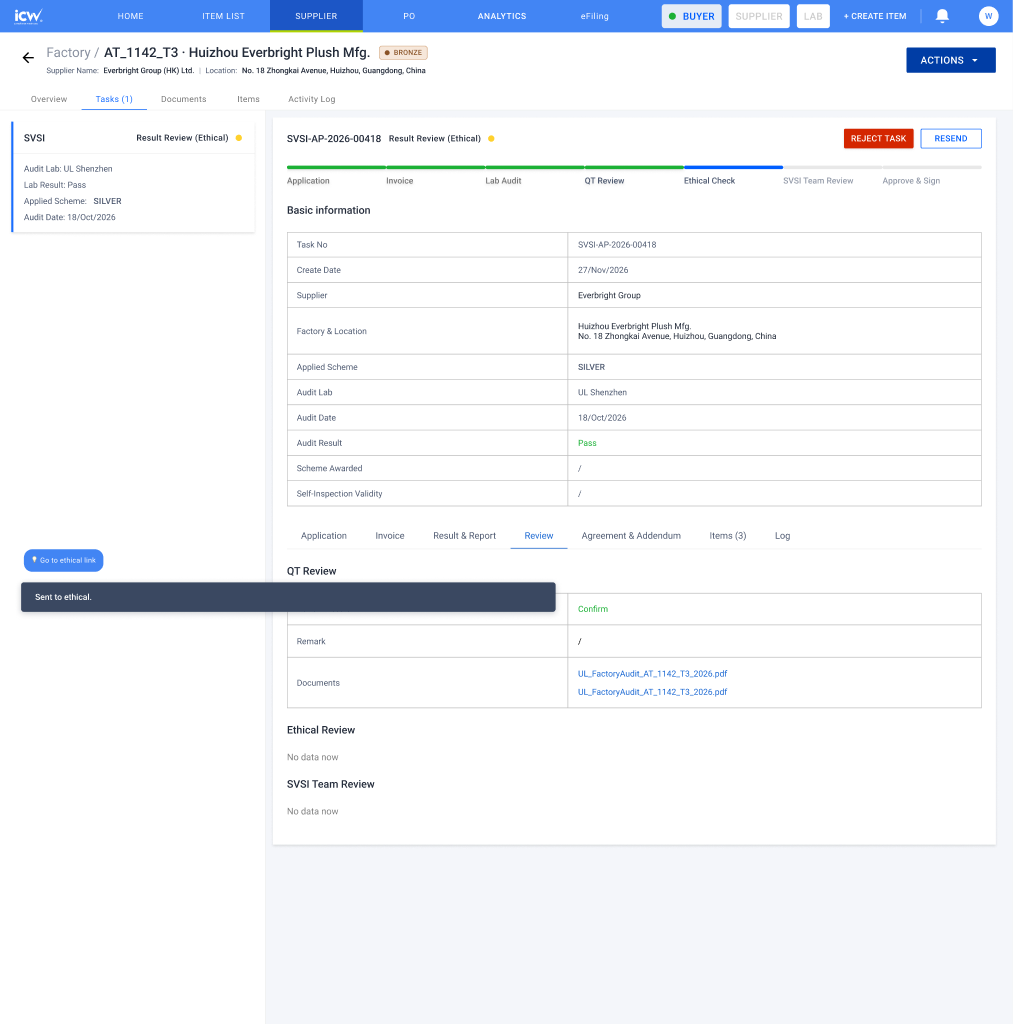
Task: Open the user avatar W menu
Action: (988, 16)
